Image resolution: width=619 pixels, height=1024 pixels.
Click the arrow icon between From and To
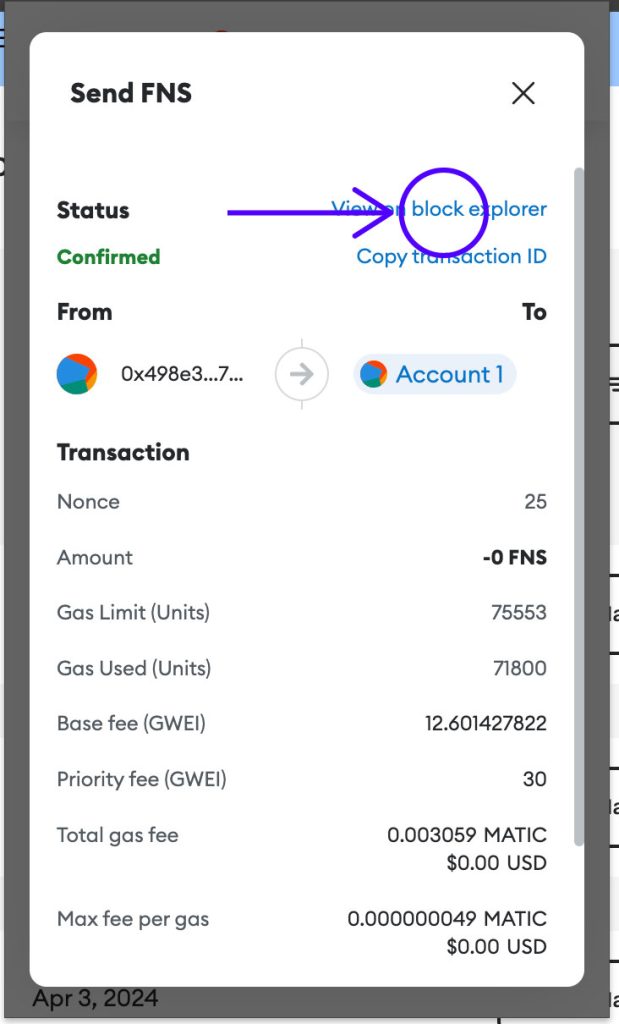coord(302,374)
